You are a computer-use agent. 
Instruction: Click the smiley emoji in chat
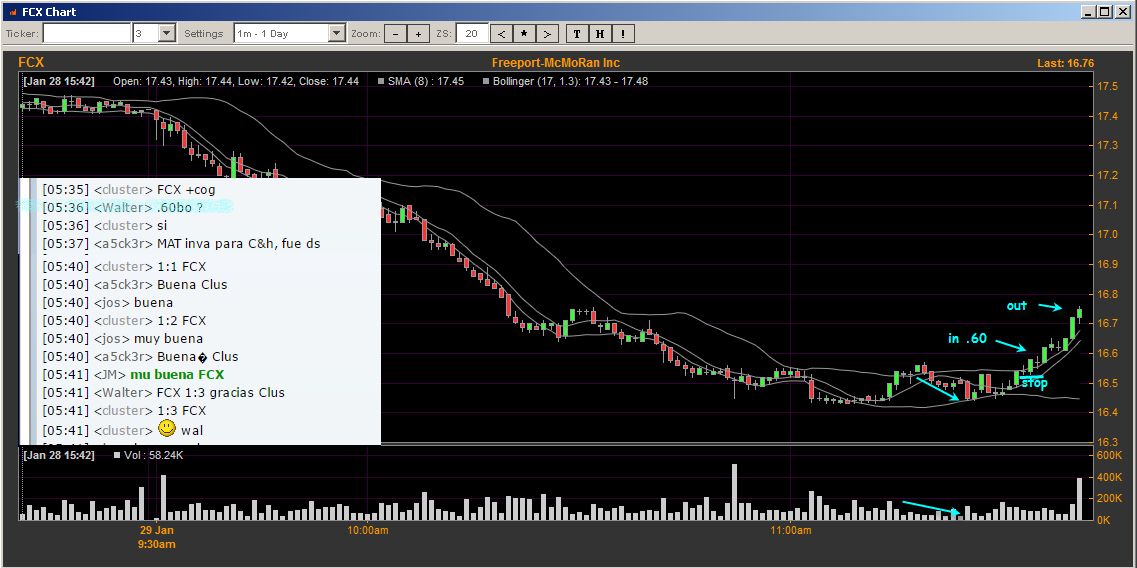click(x=168, y=428)
